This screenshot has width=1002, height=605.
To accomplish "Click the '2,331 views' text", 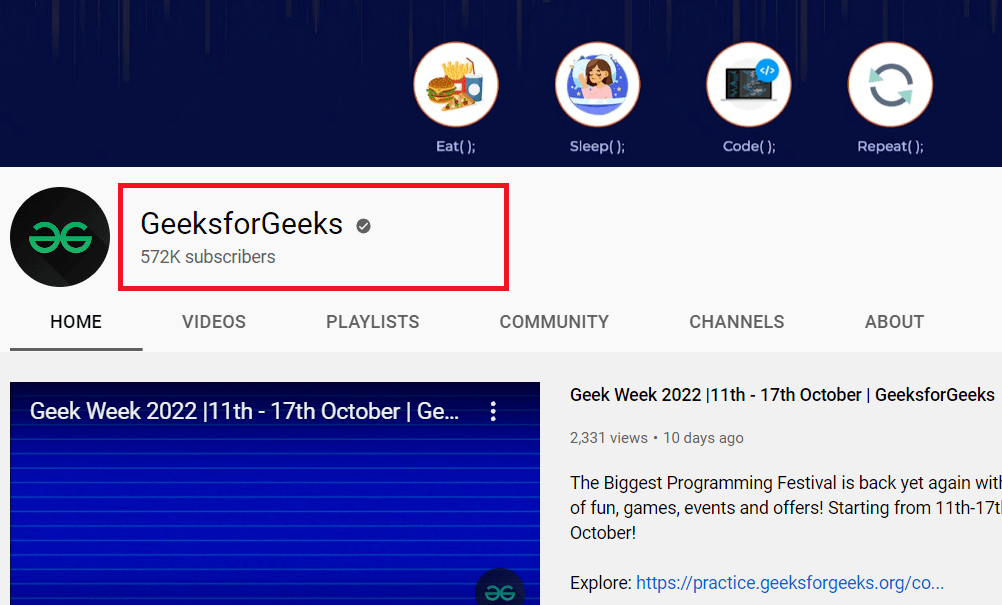I will click(608, 438).
